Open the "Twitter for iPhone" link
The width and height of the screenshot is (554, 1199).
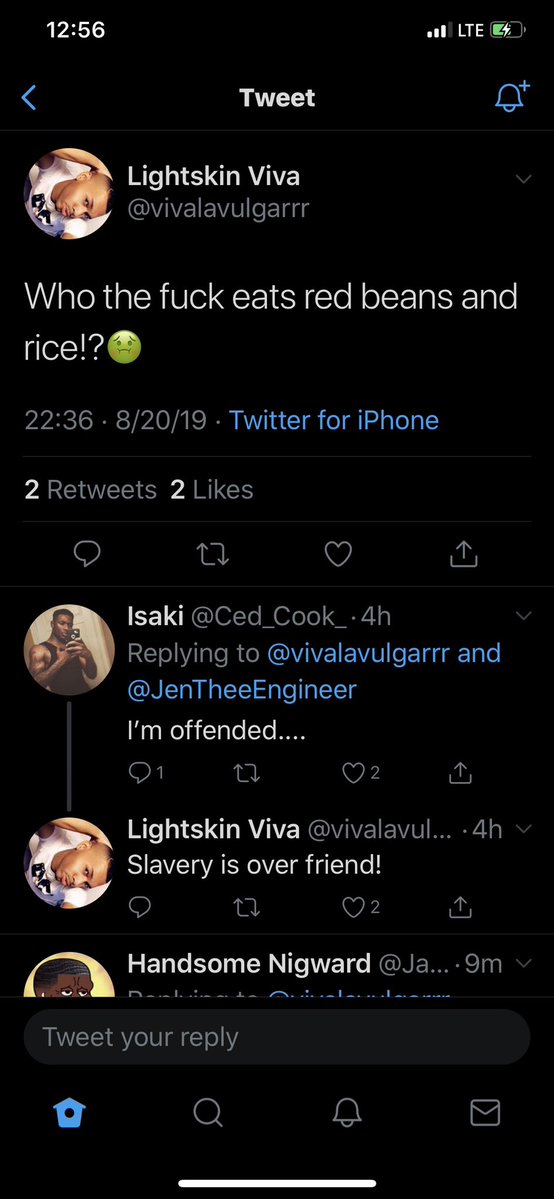[x=334, y=420]
